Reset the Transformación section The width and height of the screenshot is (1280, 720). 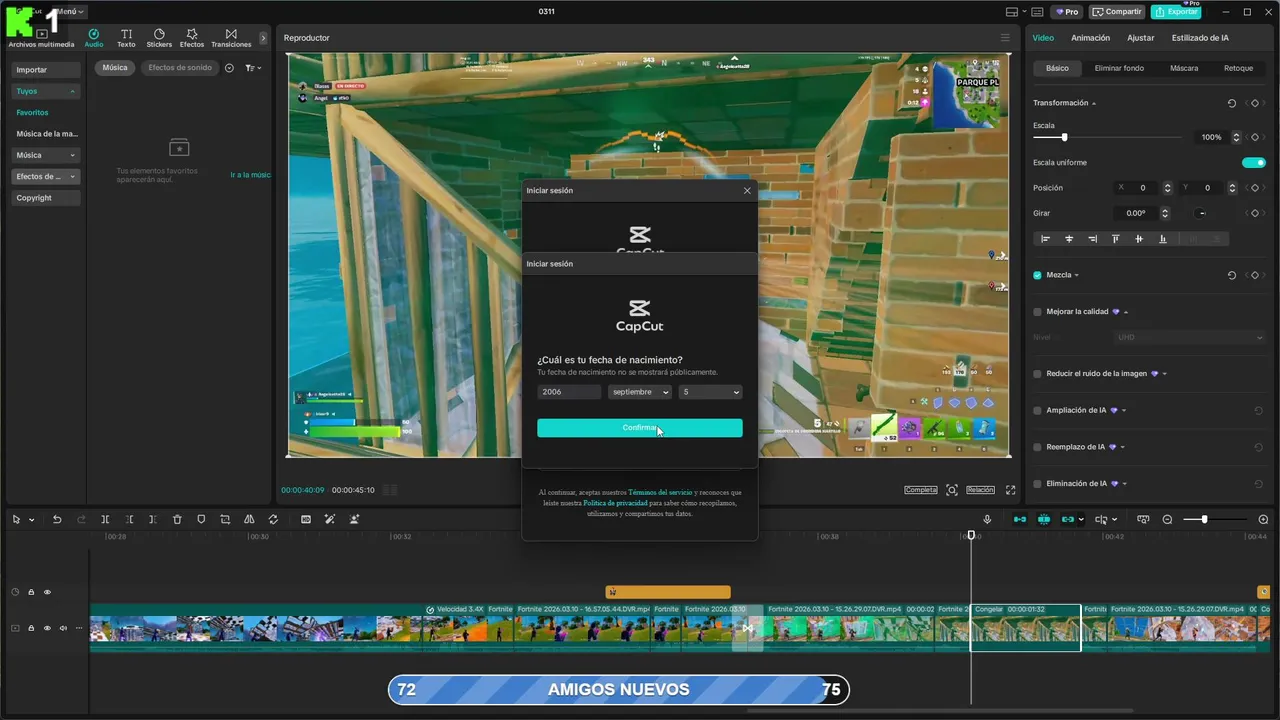pos(1231,103)
